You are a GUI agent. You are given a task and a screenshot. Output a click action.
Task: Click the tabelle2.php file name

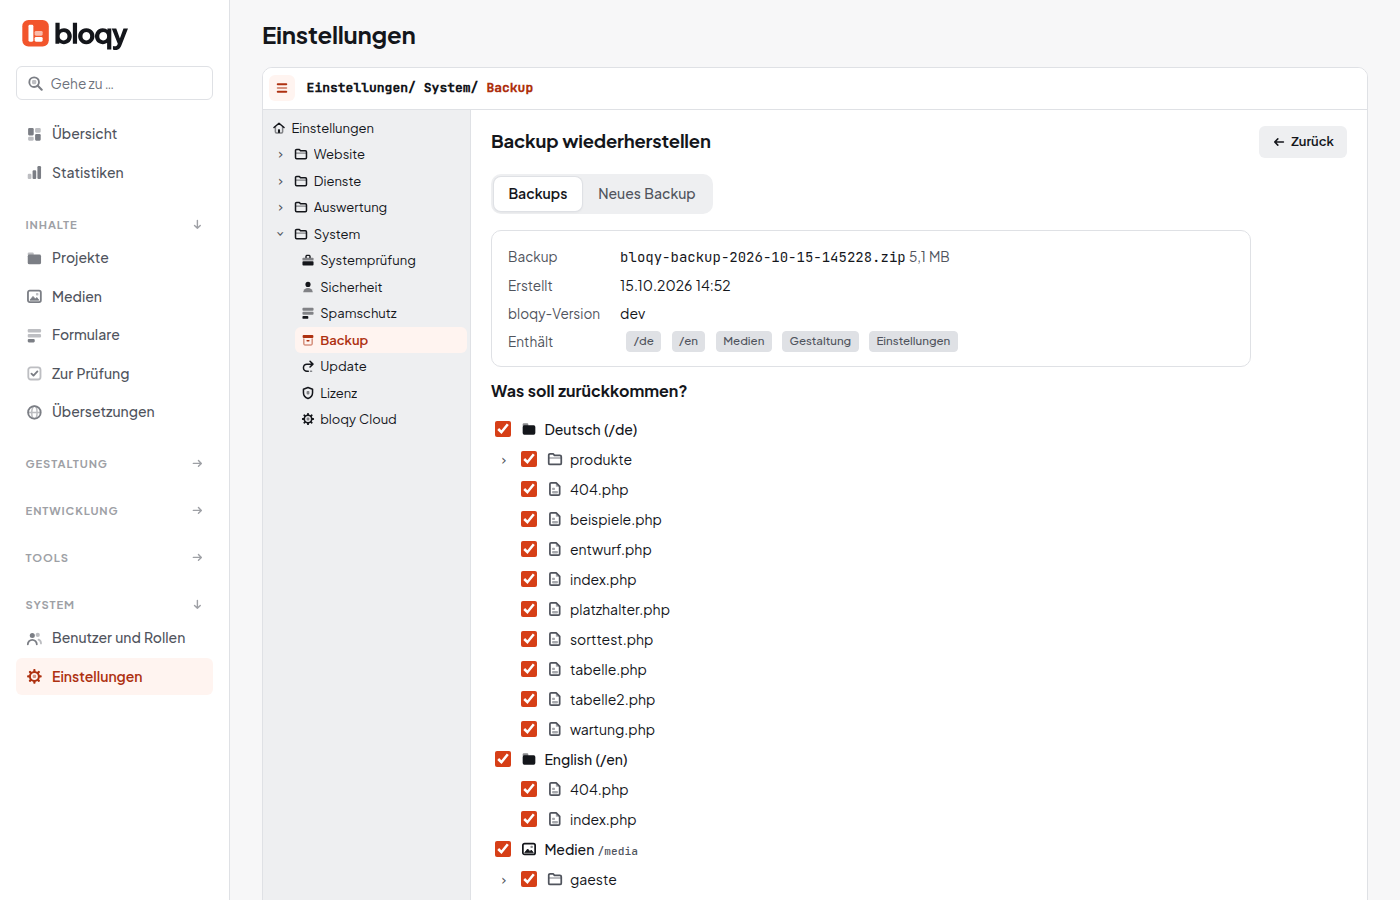pos(612,700)
